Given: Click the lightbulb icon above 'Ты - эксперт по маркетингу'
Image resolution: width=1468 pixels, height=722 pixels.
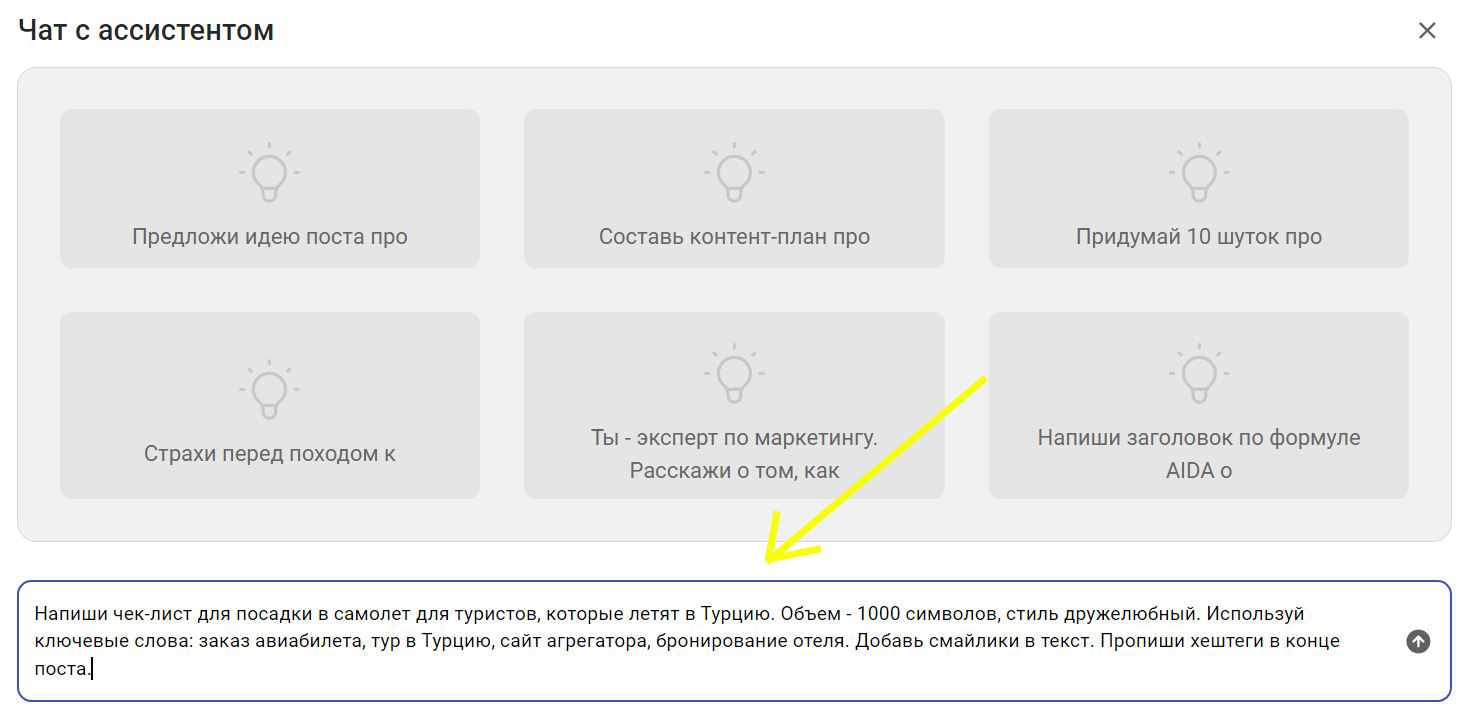Looking at the screenshot, I should coord(734,373).
